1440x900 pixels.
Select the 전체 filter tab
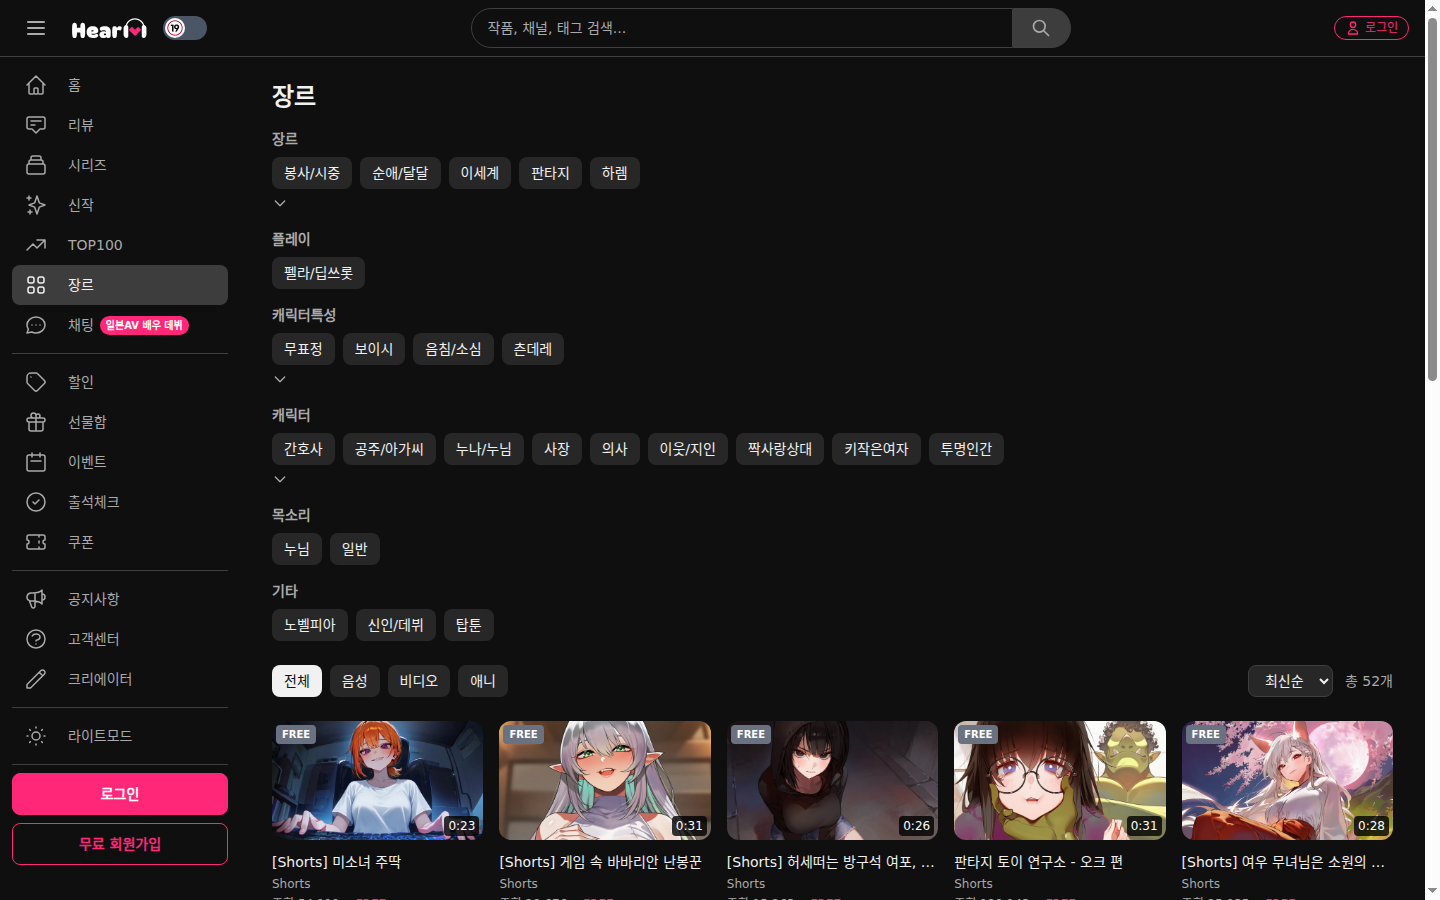pos(297,681)
